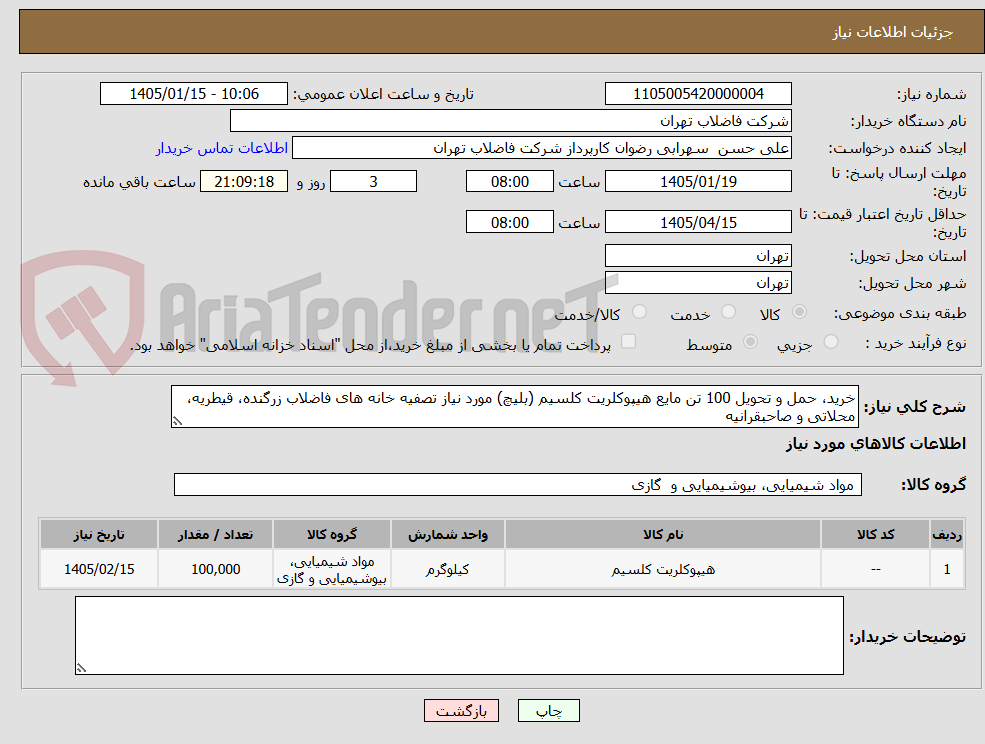This screenshot has height=744, width=985.
Task: Toggle the Islamic treasury payment checkbox
Action: point(628,341)
